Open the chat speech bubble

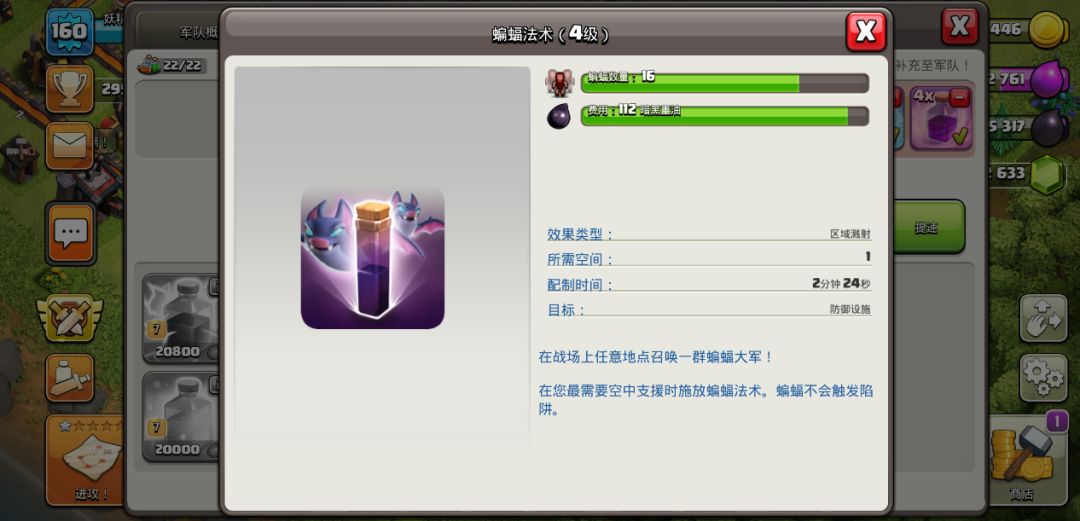click(x=70, y=233)
